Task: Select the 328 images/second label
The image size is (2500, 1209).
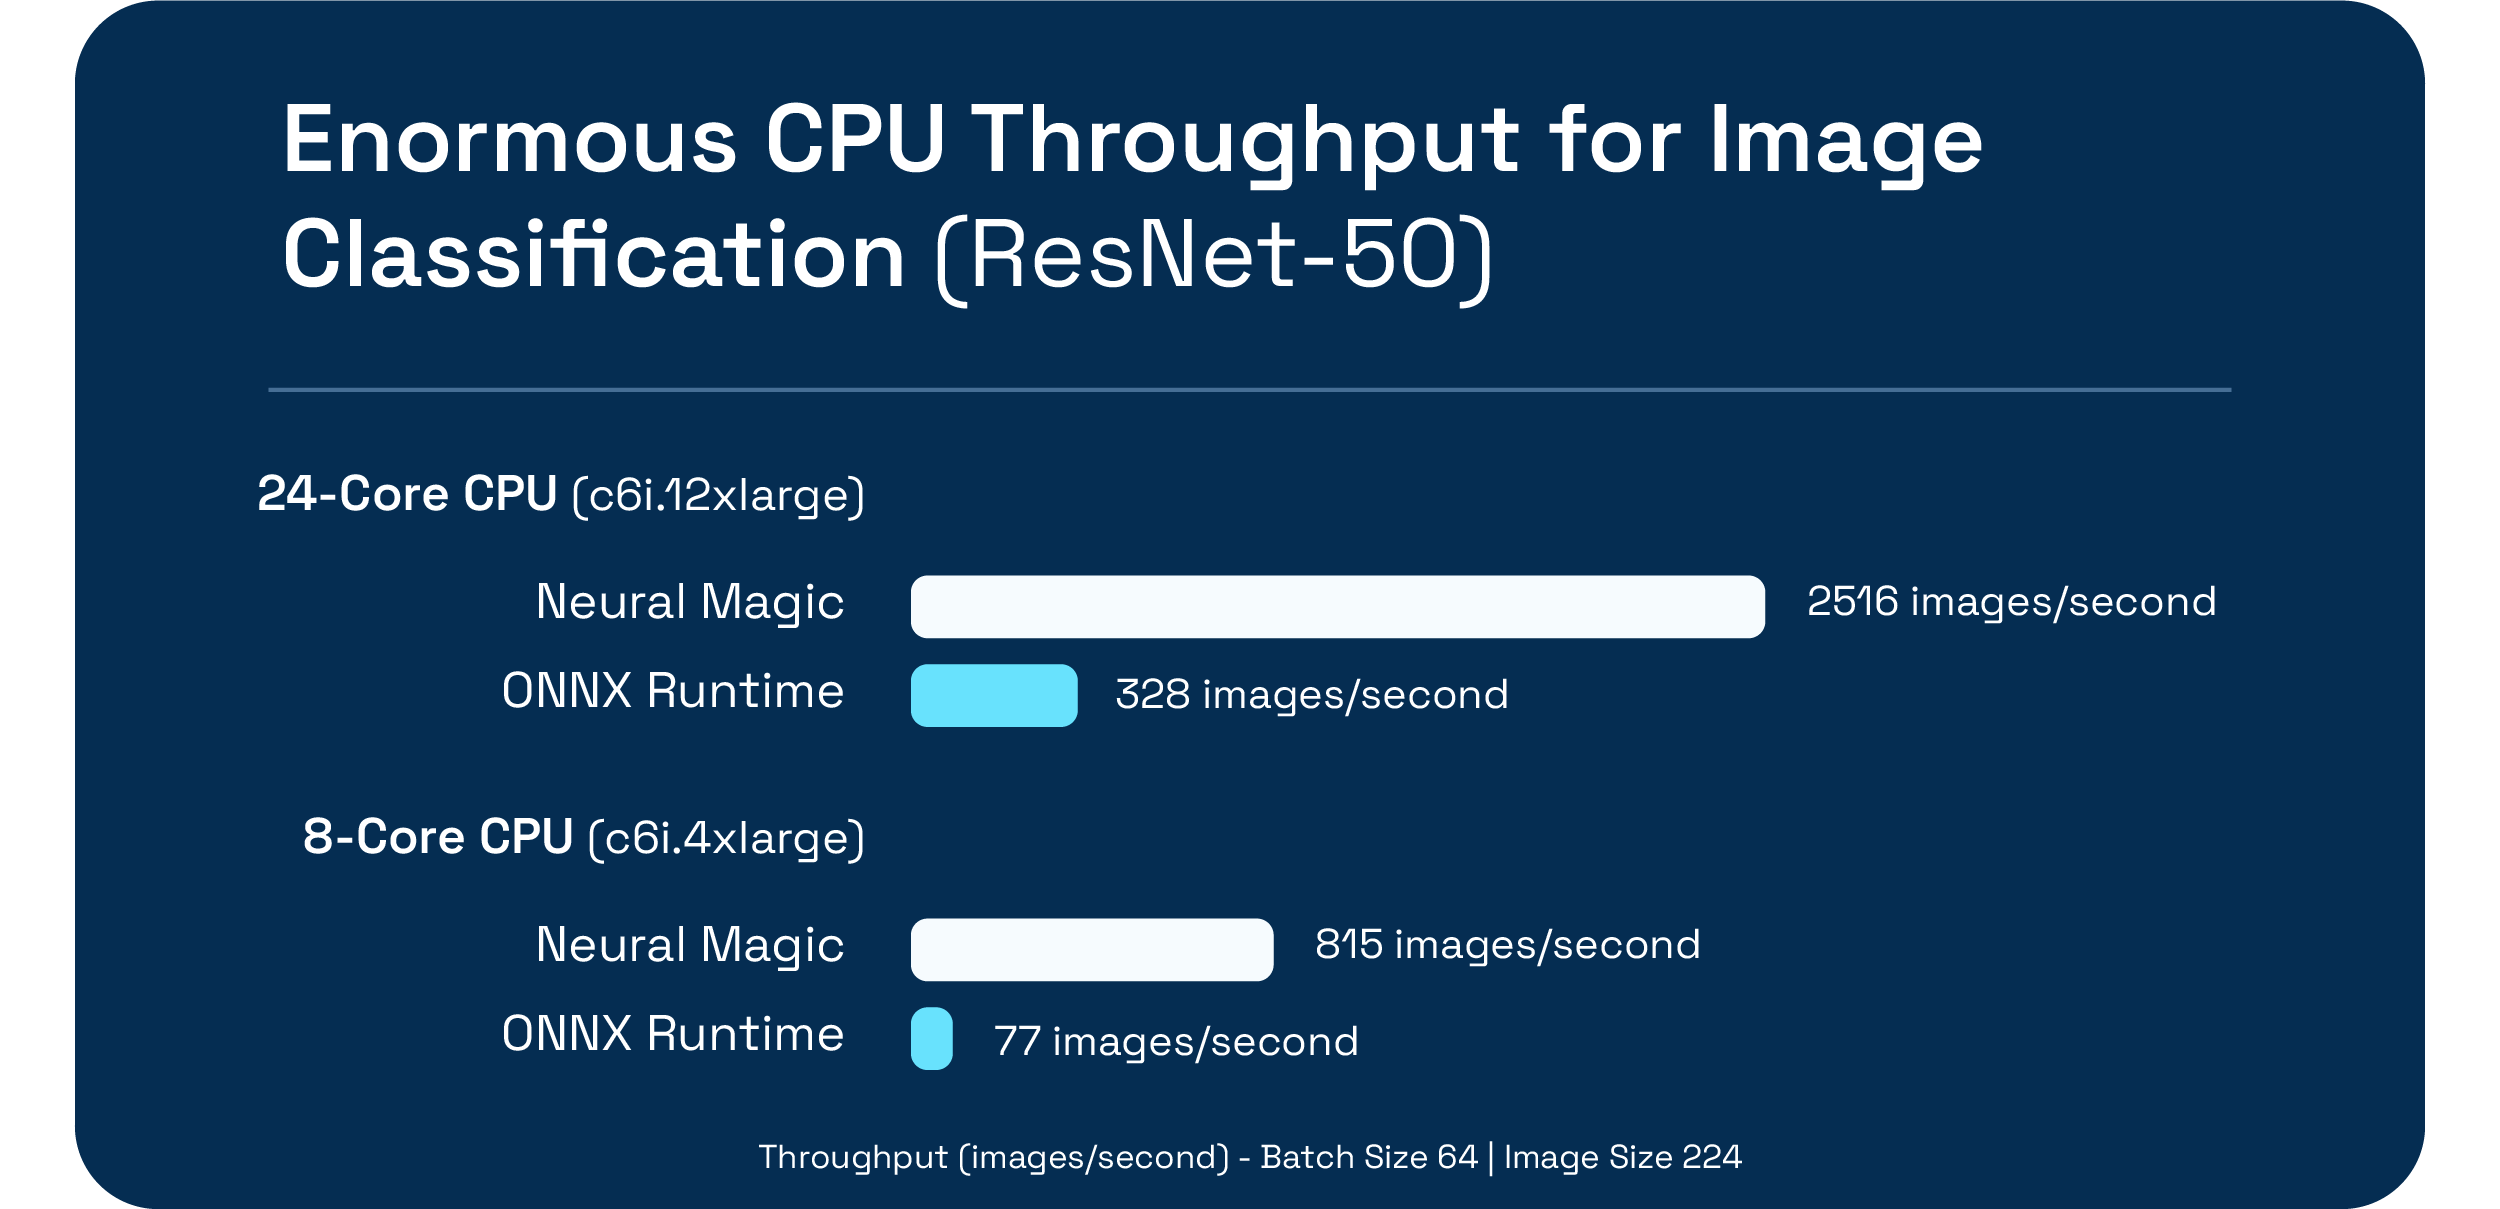Action: pyautogui.click(x=1311, y=695)
